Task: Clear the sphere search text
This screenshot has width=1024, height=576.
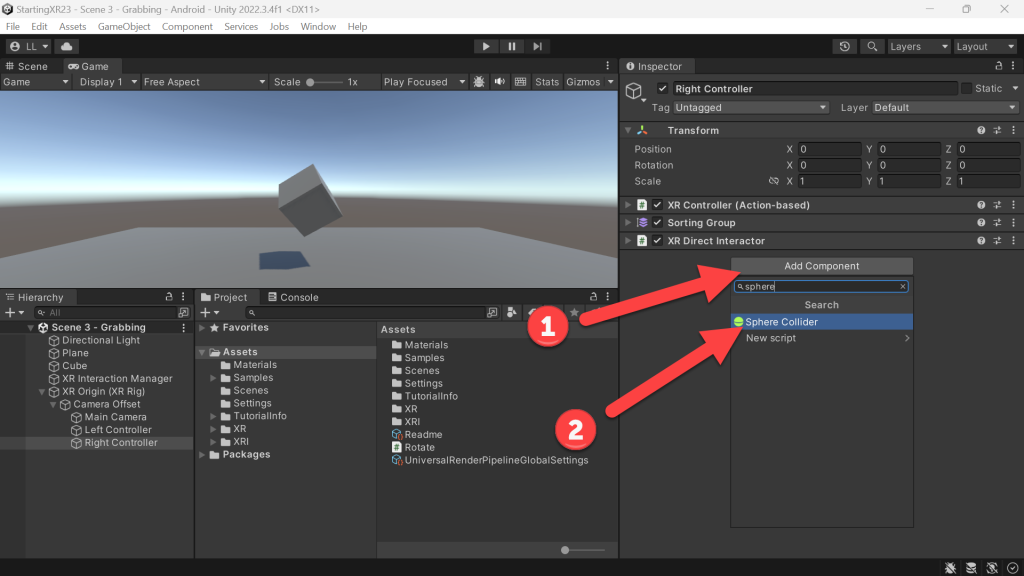Action: [903, 286]
